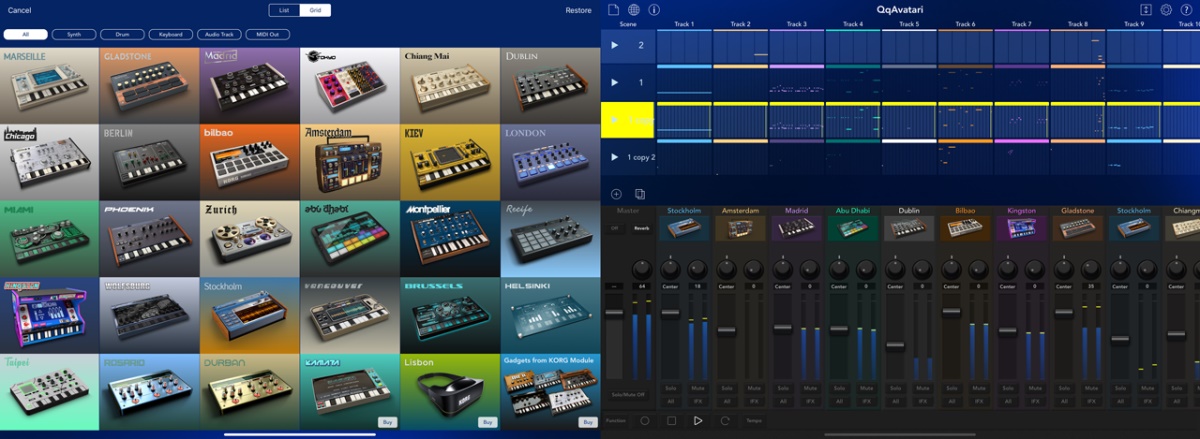Mute the Gladstone mixer channel
The image size is (1200, 439).
pos(1091,389)
